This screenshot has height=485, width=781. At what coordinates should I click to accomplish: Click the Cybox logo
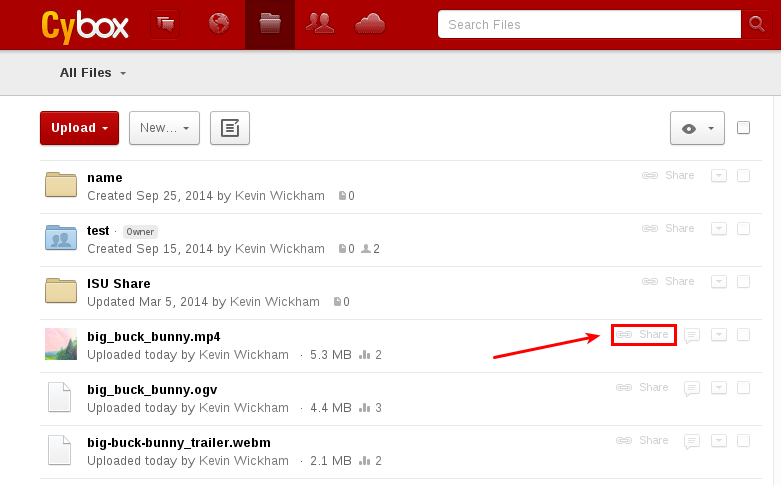tap(85, 26)
